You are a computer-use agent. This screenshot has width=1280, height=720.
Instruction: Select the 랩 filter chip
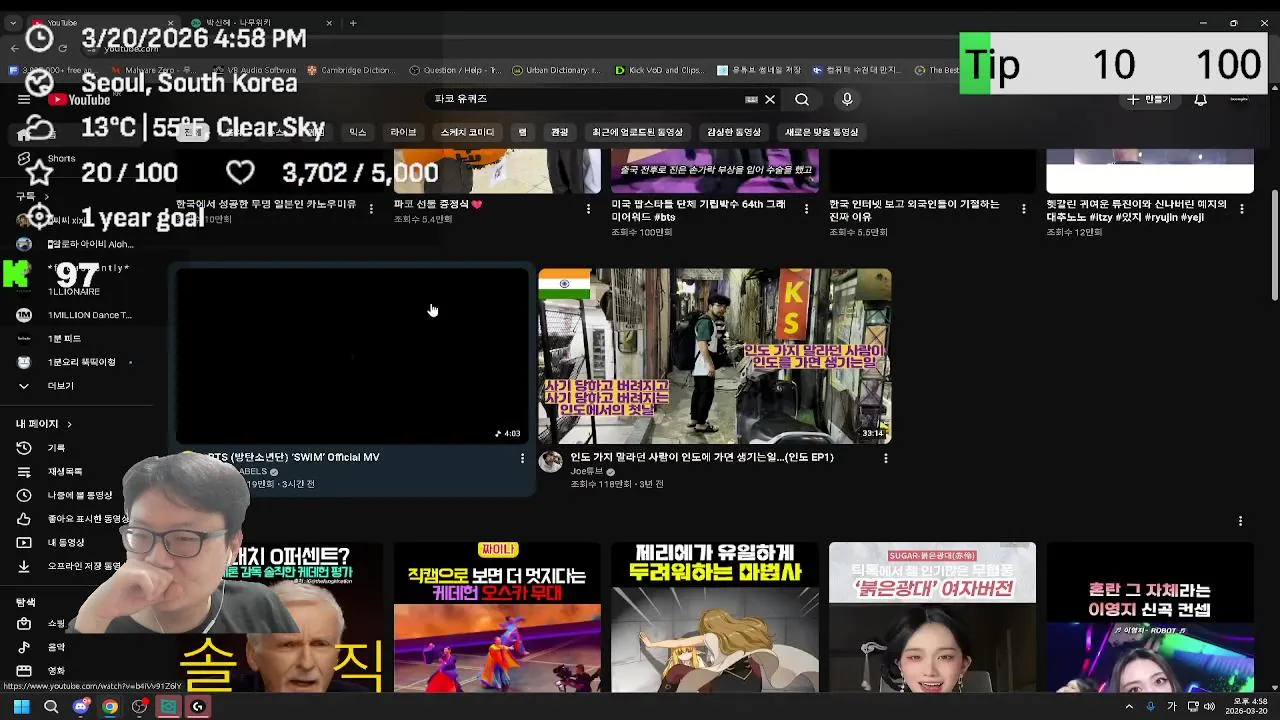click(x=522, y=132)
